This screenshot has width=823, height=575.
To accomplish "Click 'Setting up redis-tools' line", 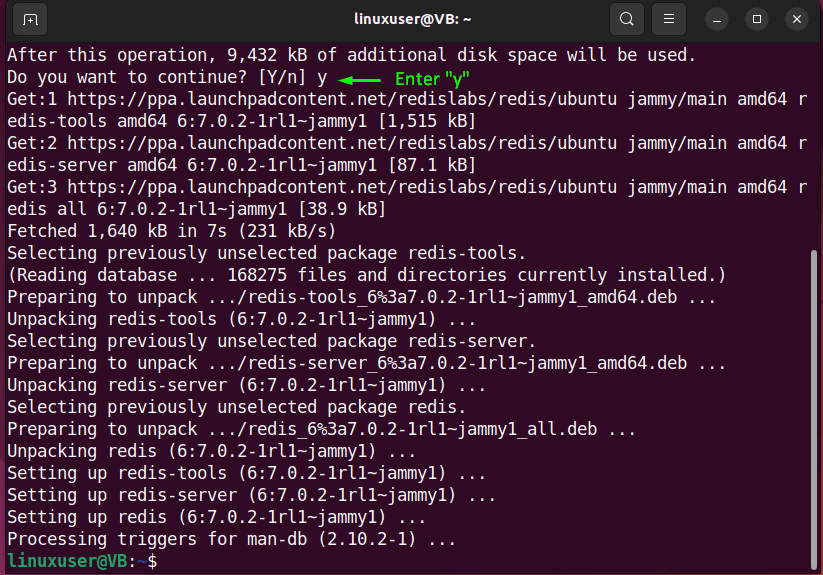I will tap(246, 474).
